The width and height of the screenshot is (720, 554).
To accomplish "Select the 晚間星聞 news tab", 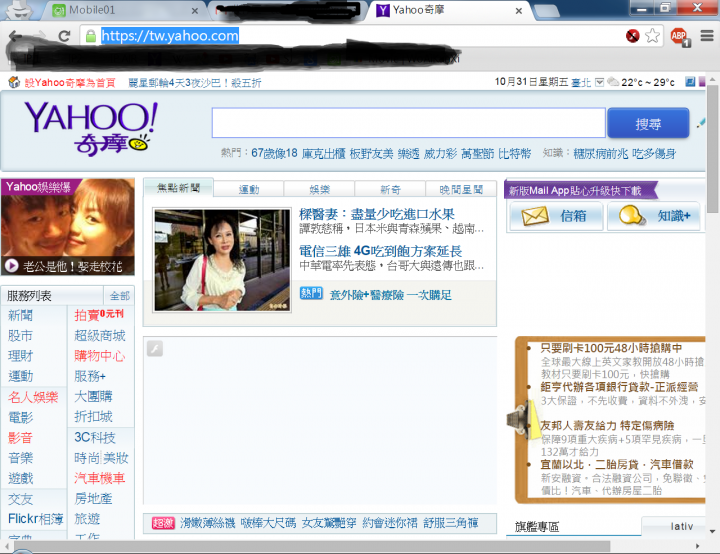I will [x=461, y=189].
